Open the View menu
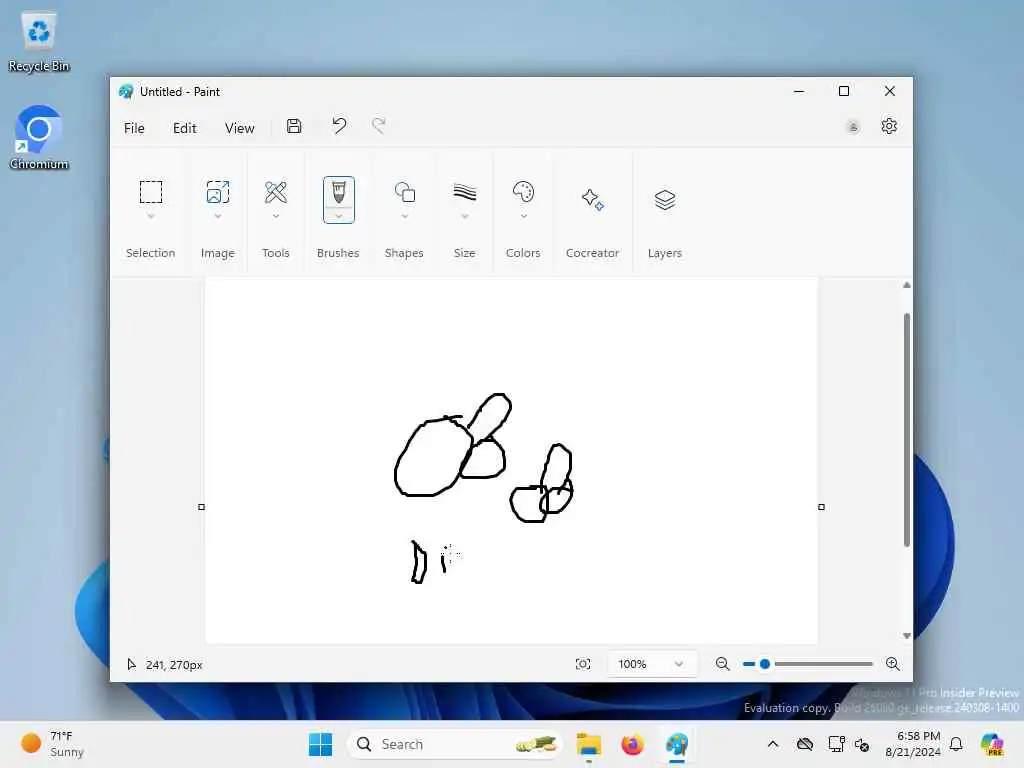Viewport: 1024px width, 768px height. (240, 128)
